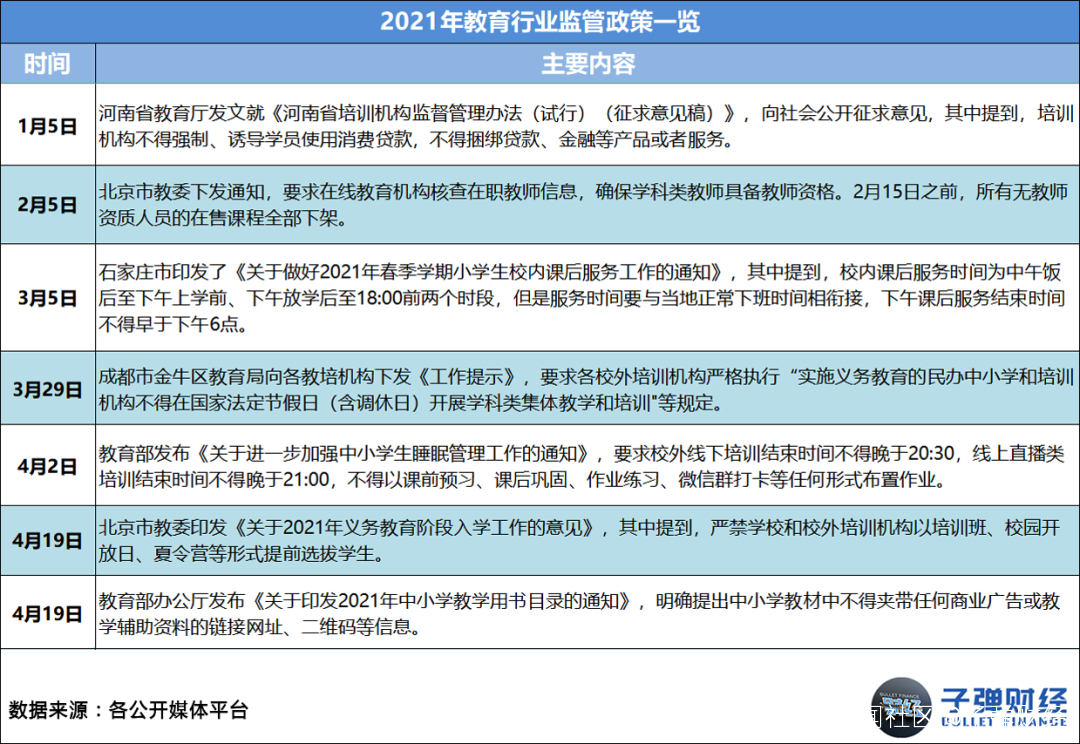Click the 数据来源：各公开媒体平台 footnote

tap(128, 710)
